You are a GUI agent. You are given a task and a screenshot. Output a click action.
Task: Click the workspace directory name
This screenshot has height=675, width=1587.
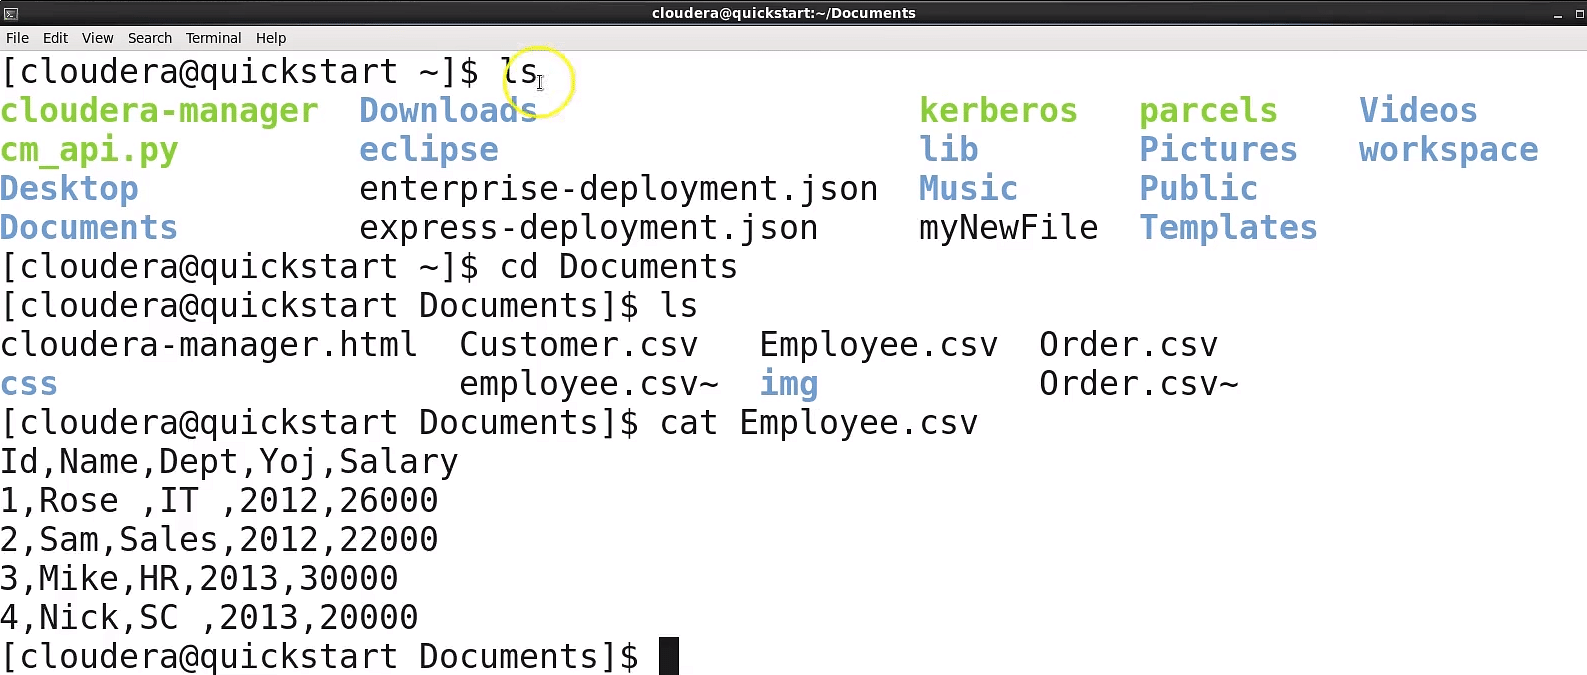pos(1448,150)
